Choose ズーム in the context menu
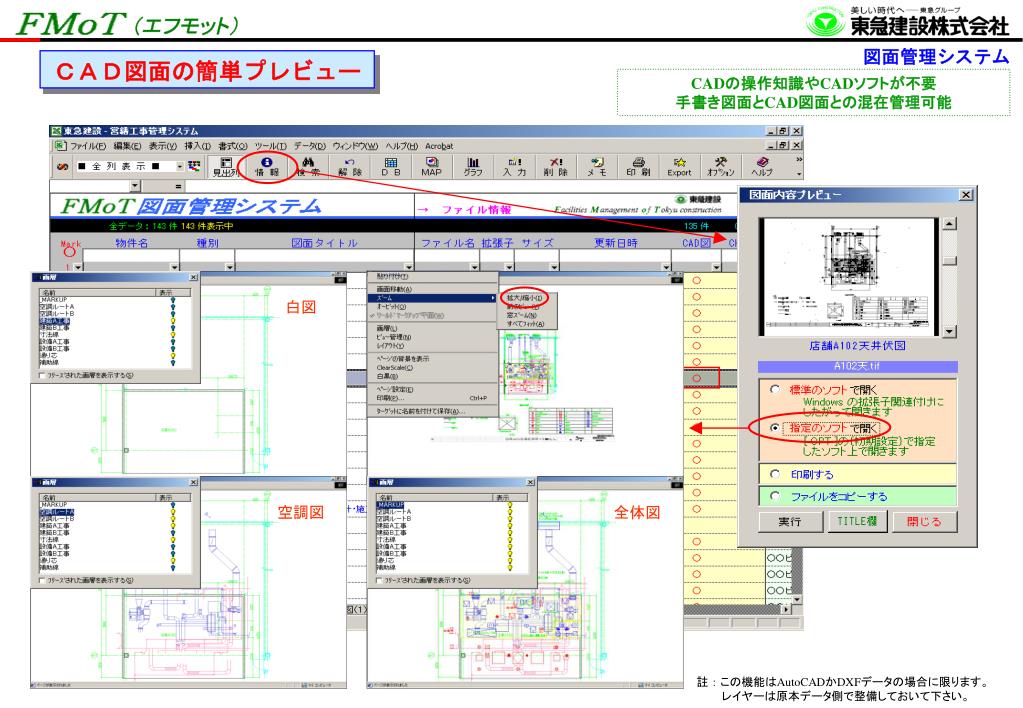Screen dimensions: 1023x708 (x=433, y=298)
